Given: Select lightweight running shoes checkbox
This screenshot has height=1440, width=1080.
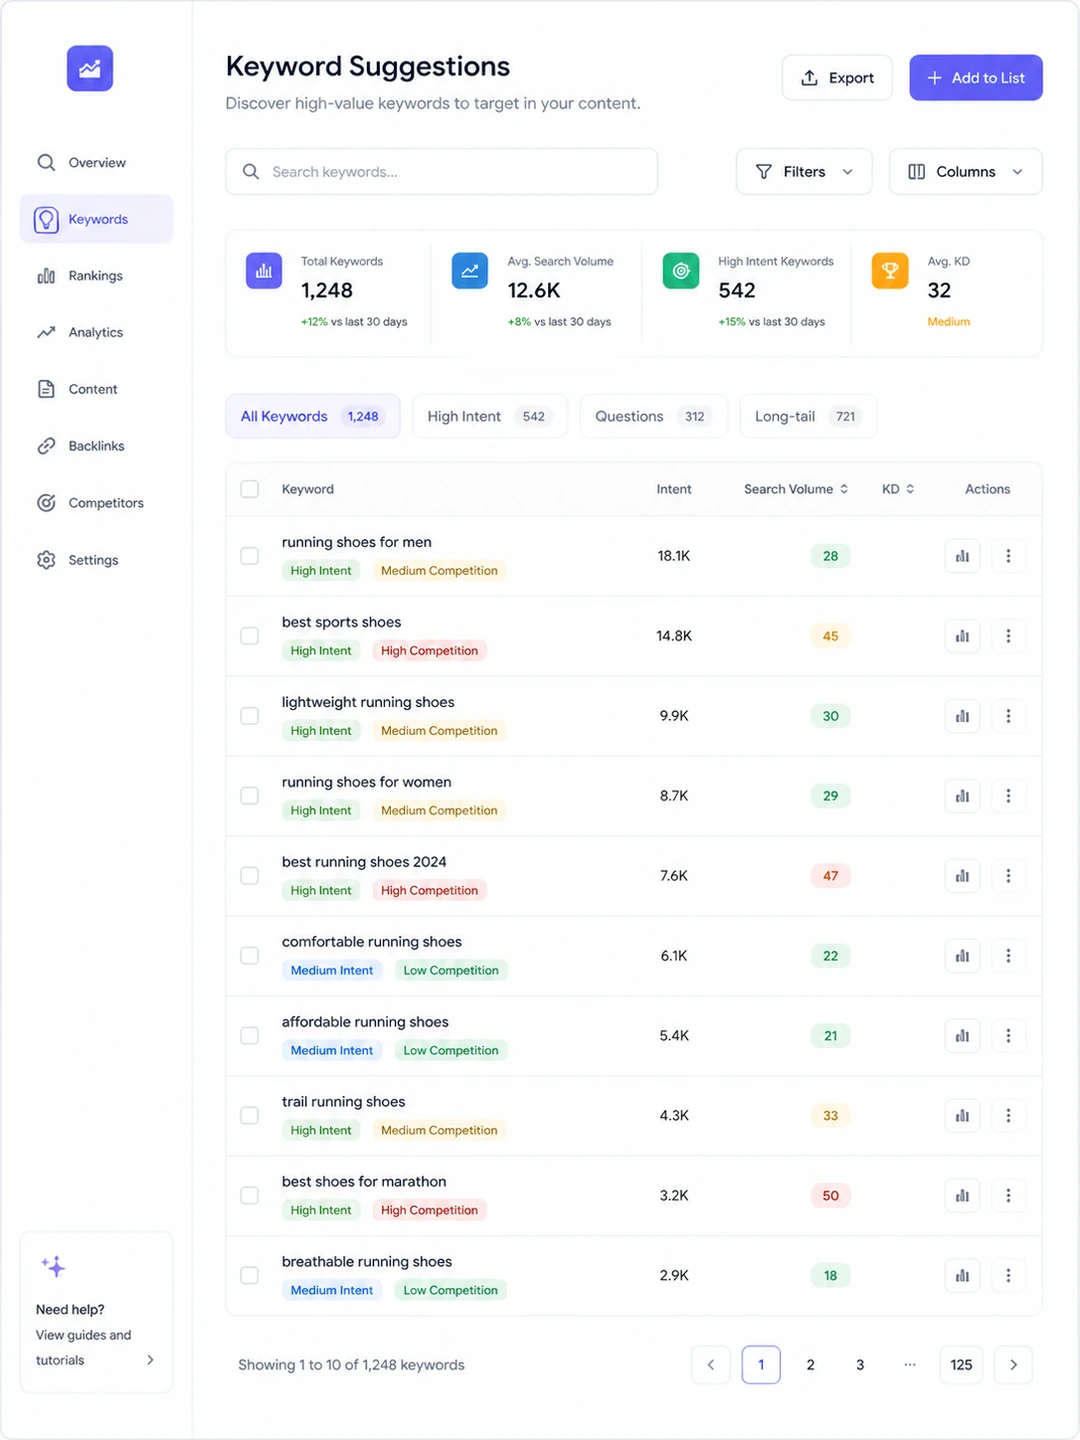Looking at the screenshot, I should [250, 716].
